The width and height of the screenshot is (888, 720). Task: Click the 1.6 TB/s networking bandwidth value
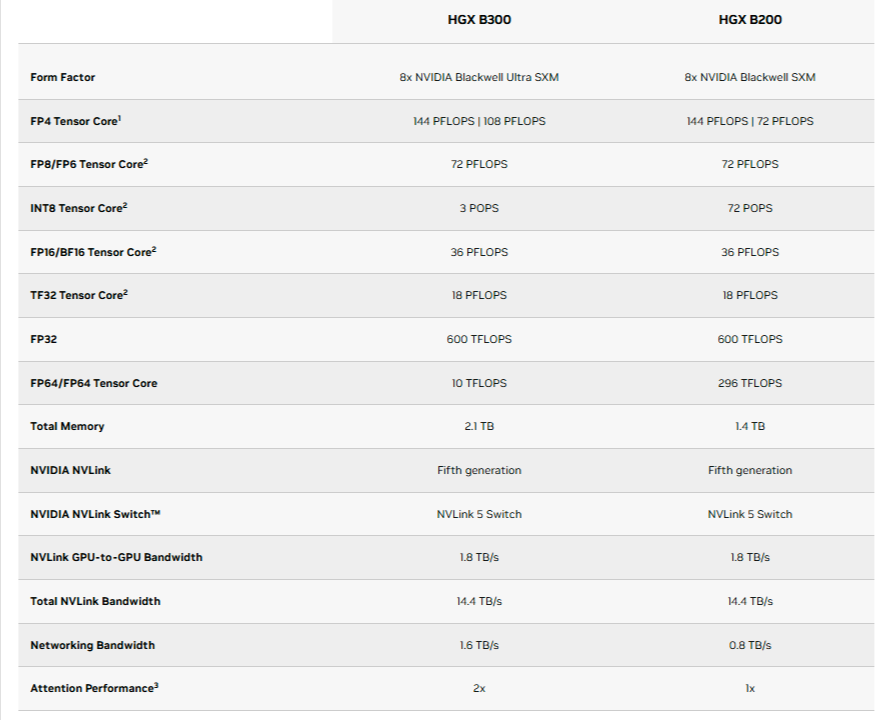tap(478, 645)
